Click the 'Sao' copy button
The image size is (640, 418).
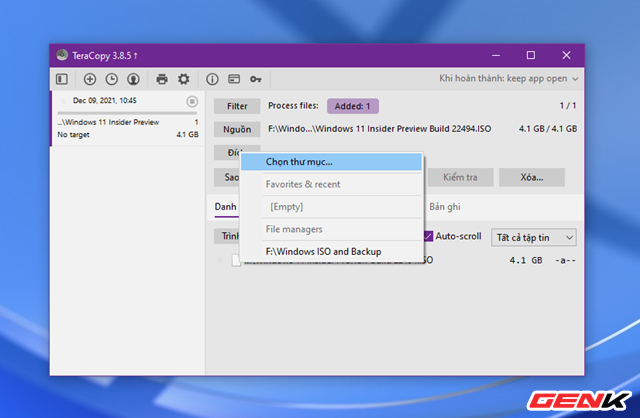[x=227, y=177]
